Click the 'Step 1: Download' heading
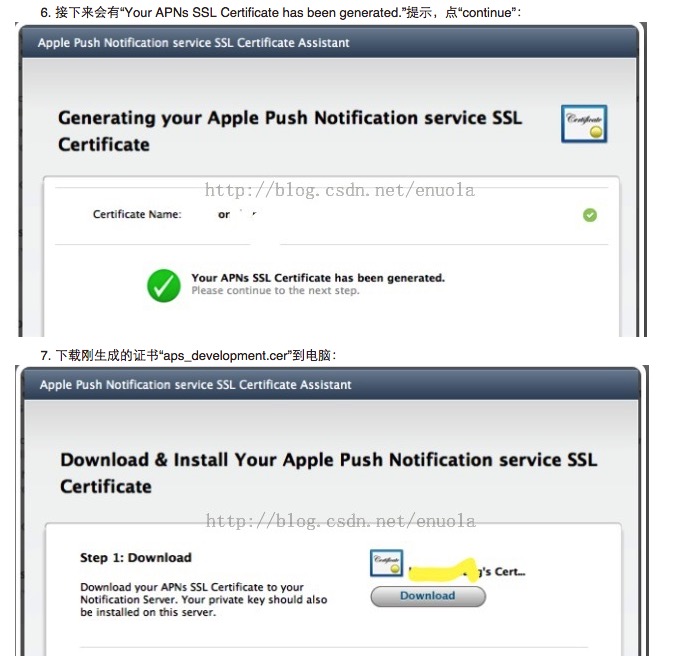The width and height of the screenshot is (685, 665). click(x=136, y=558)
